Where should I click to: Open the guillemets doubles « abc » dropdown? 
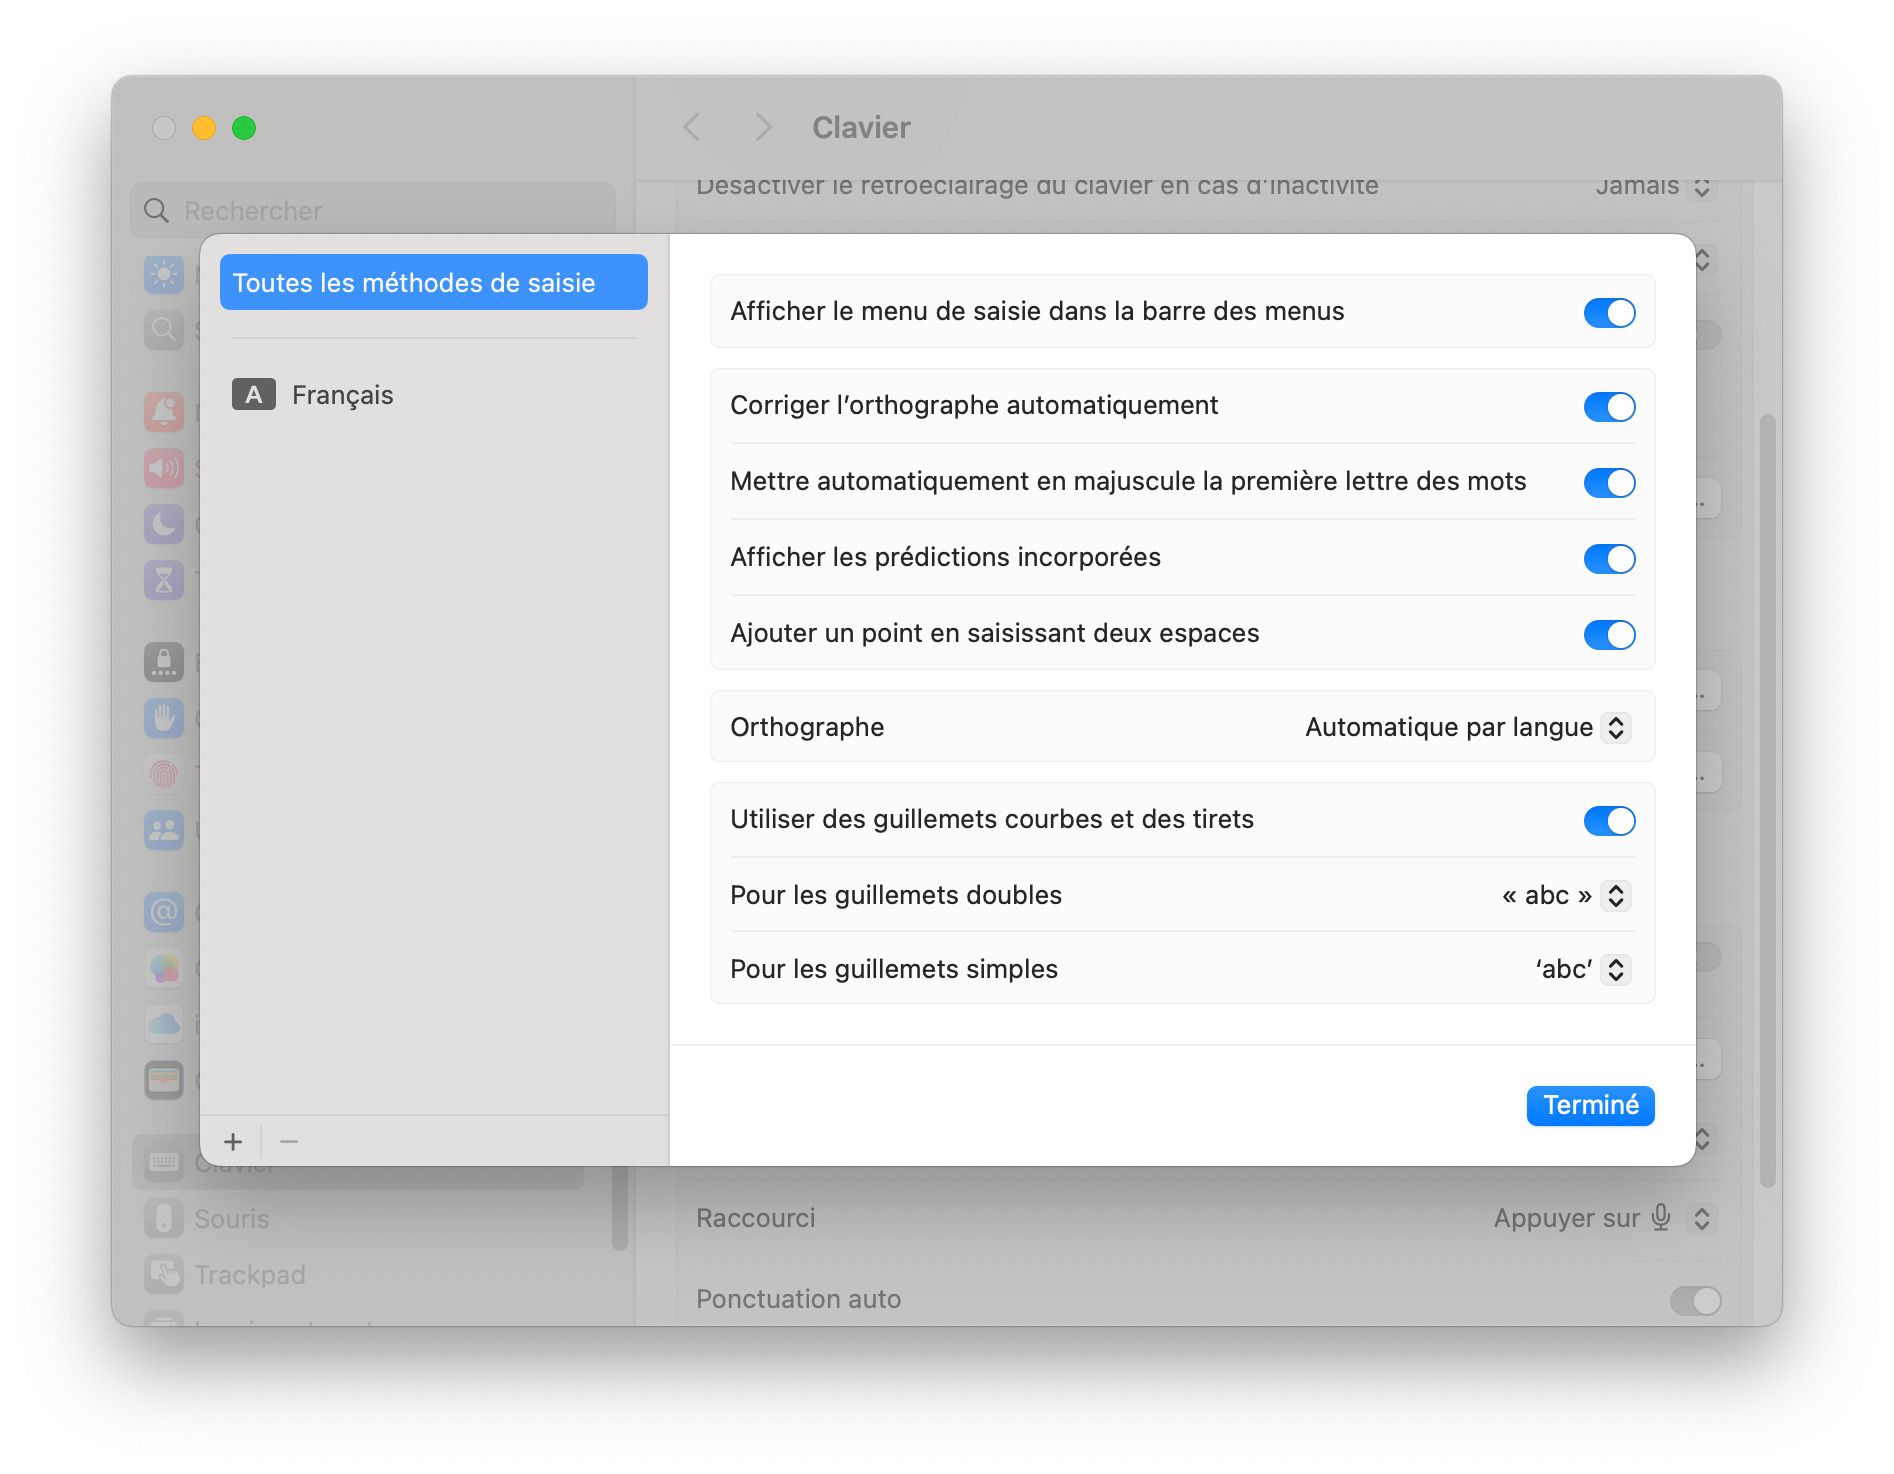[x=1616, y=896]
